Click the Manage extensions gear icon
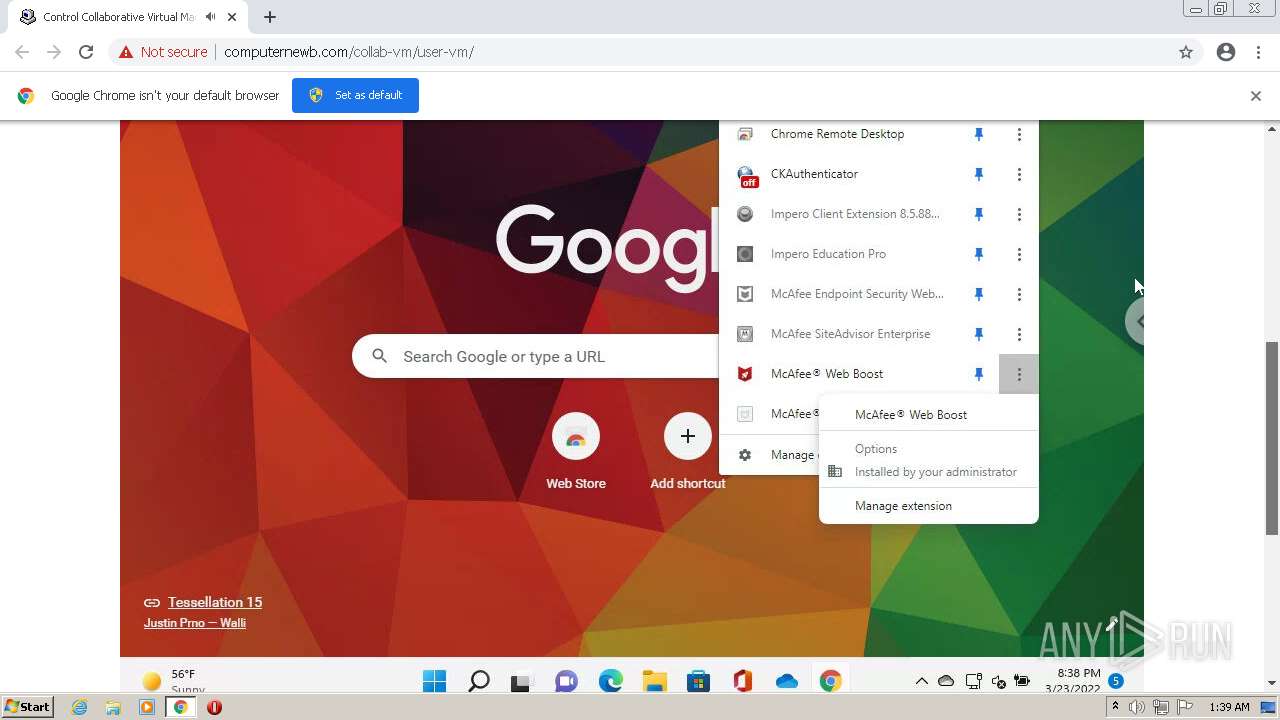The height and width of the screenshot is (720, 1280). [745, 455]
